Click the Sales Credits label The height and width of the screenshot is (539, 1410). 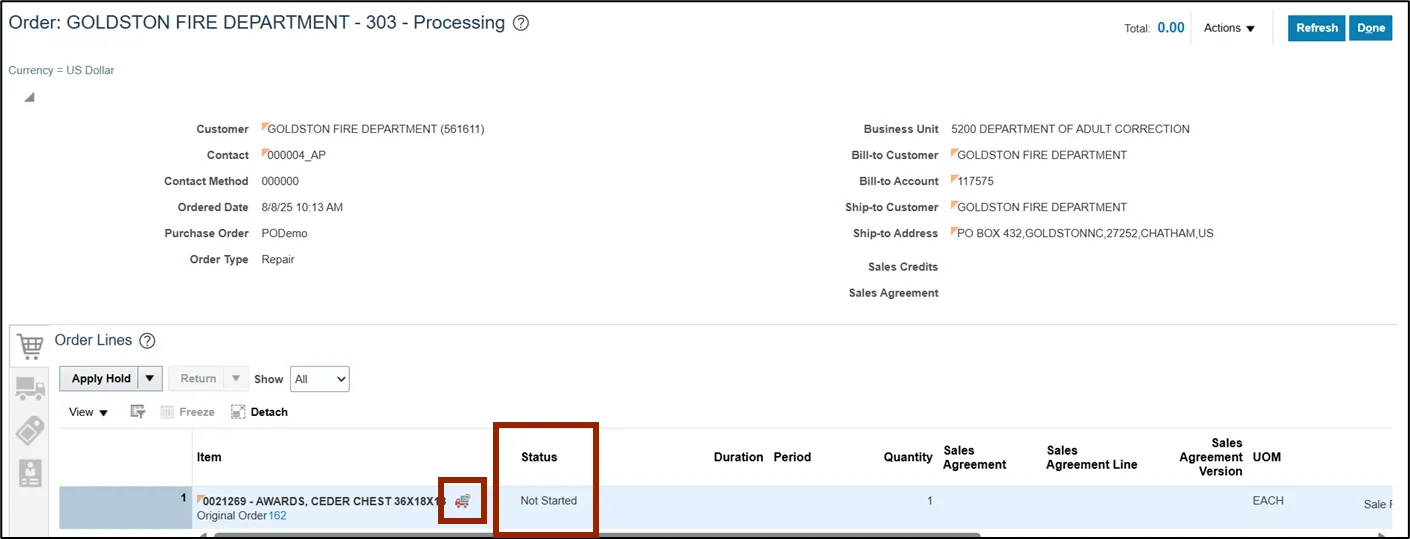(x=903, y=267)
